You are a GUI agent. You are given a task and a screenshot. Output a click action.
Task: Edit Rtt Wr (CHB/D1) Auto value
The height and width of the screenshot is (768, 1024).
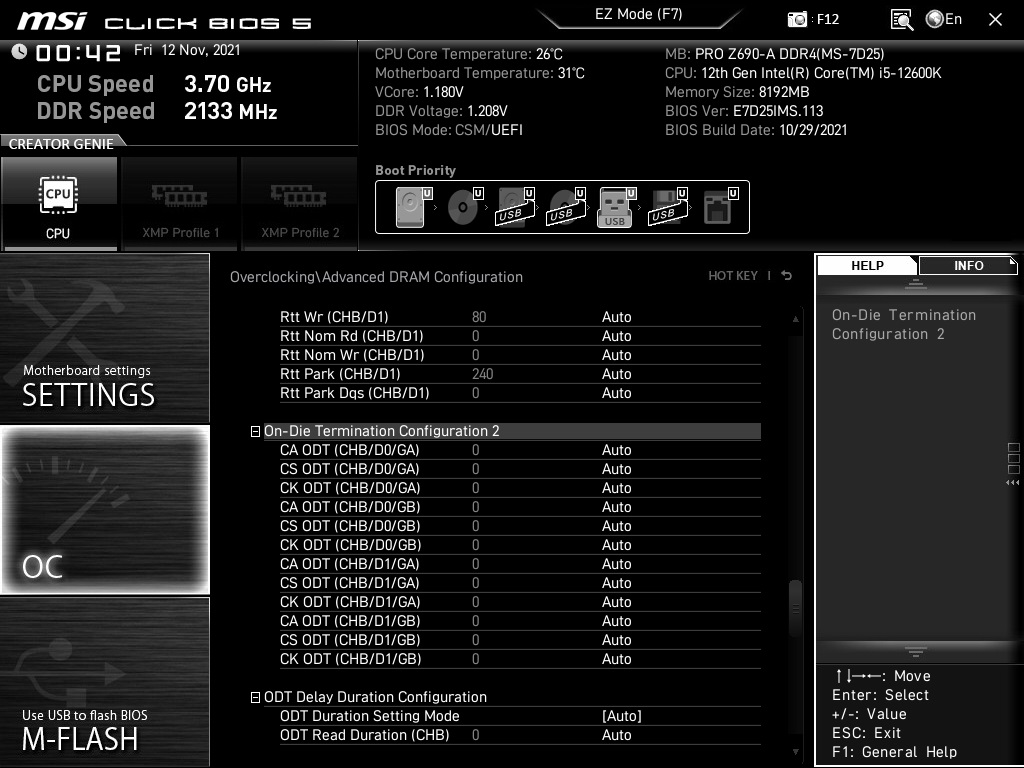point(616,317)
